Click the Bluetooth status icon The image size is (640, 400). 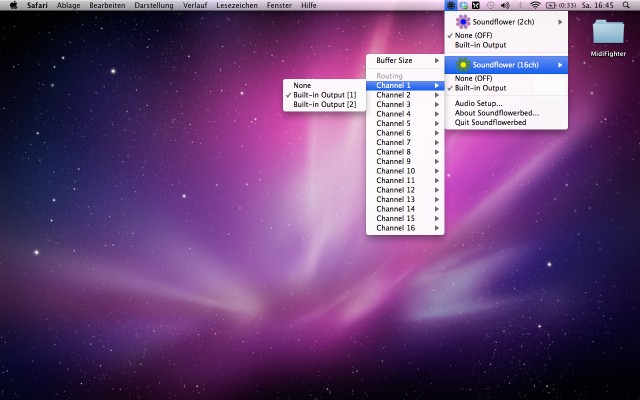click(521, 5)
